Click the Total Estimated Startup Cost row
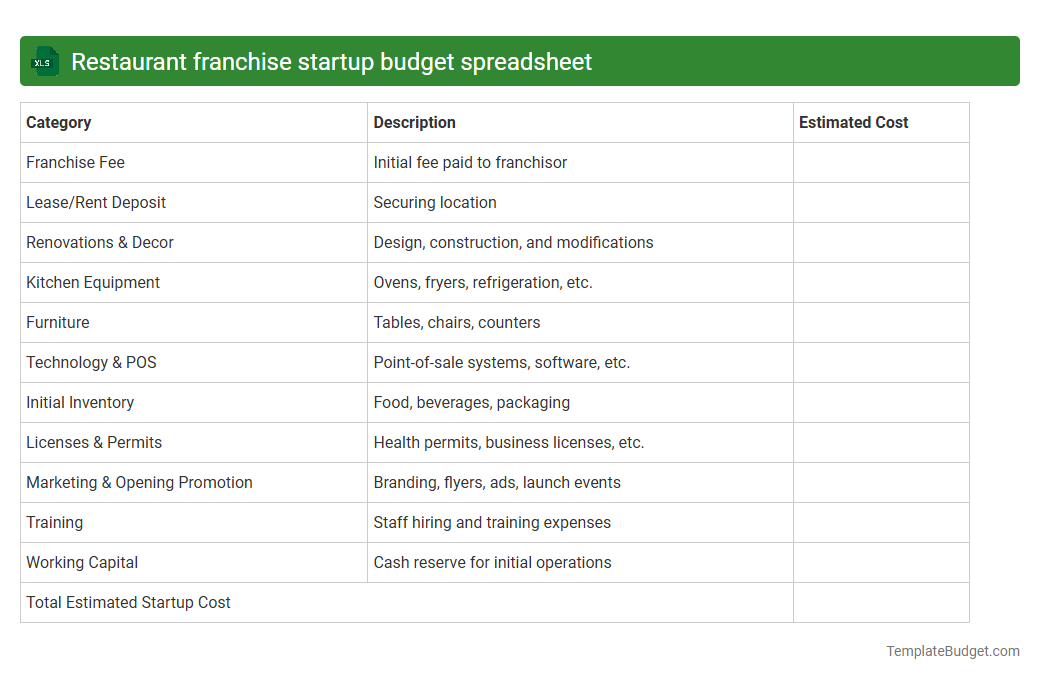 point(128,602)
